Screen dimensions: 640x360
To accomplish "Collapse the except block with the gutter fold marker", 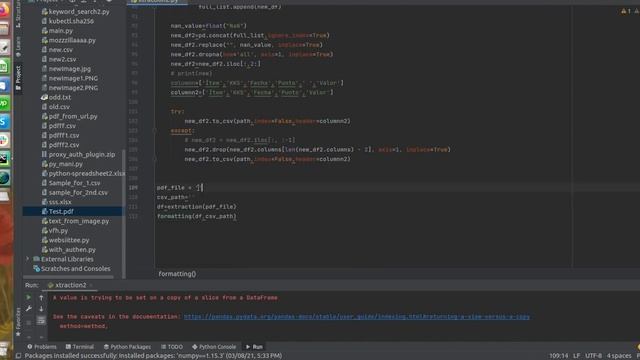I will tap(154, 131).
